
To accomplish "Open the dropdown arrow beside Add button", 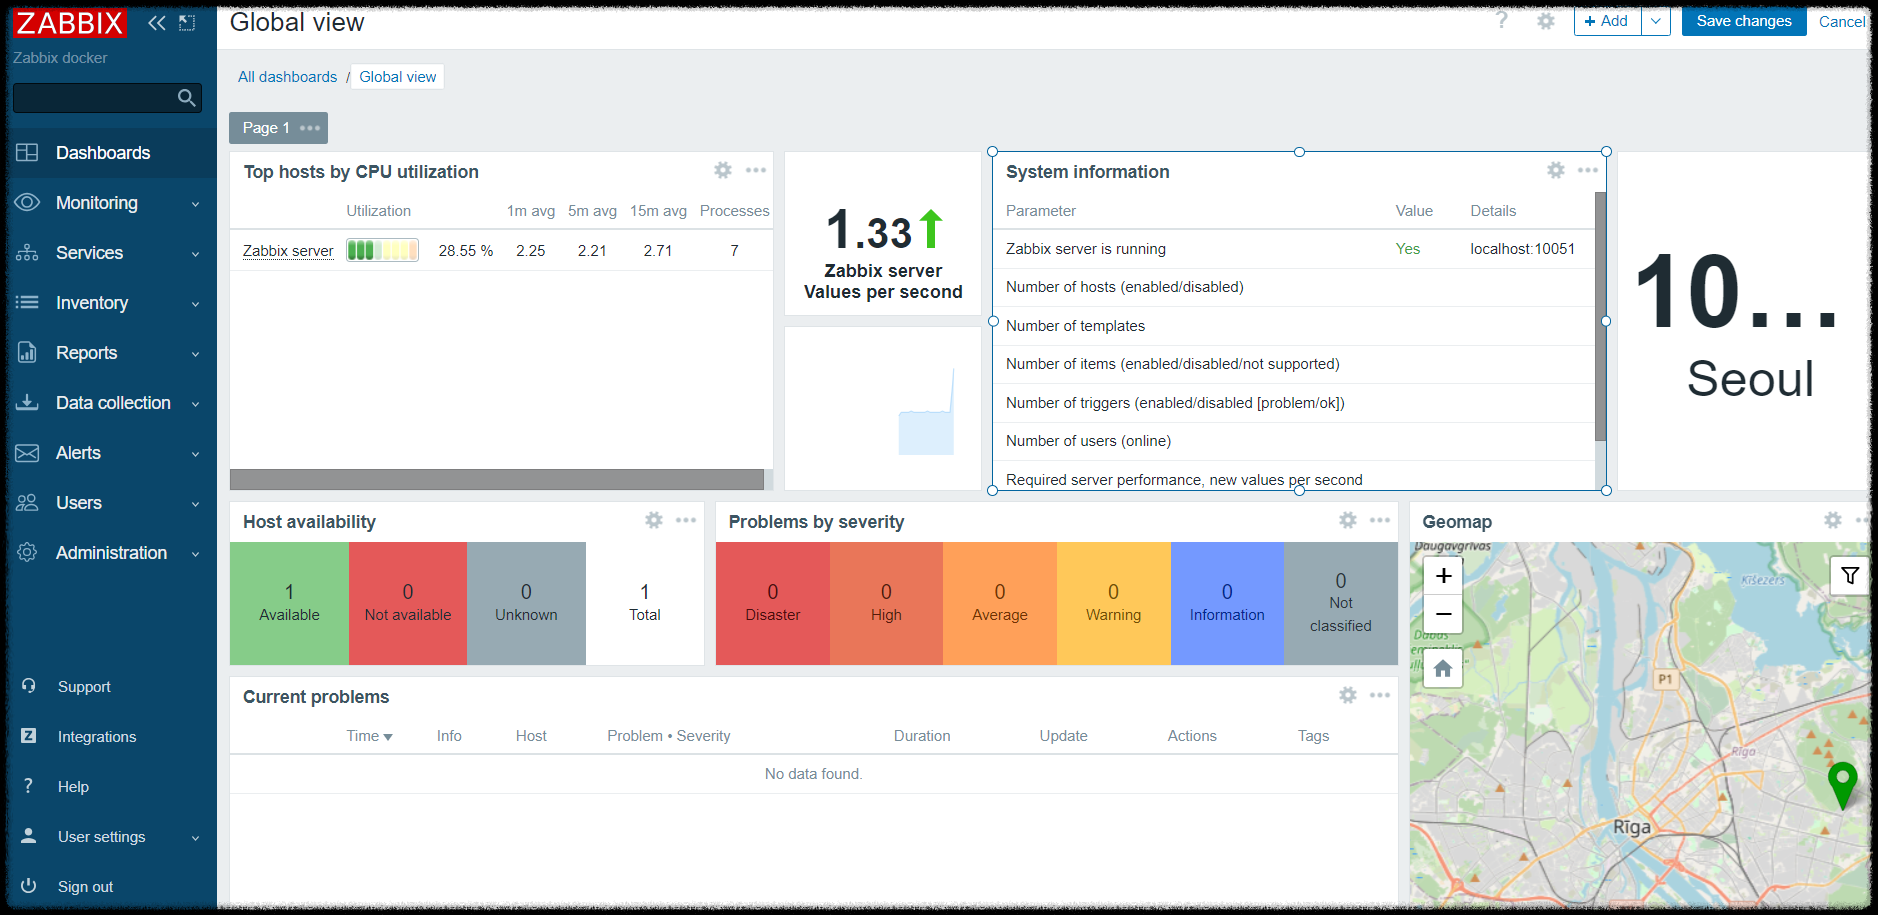I will pos(1656,21).
